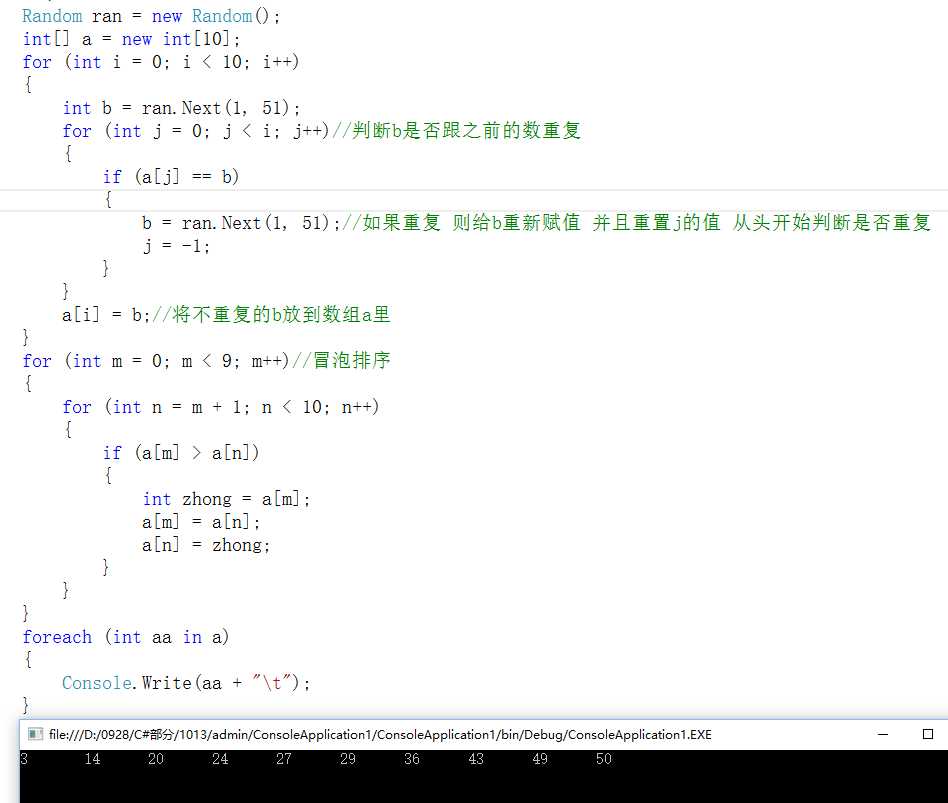Click the line 'int[] a = new int[10];'

(x=131, y=39)
